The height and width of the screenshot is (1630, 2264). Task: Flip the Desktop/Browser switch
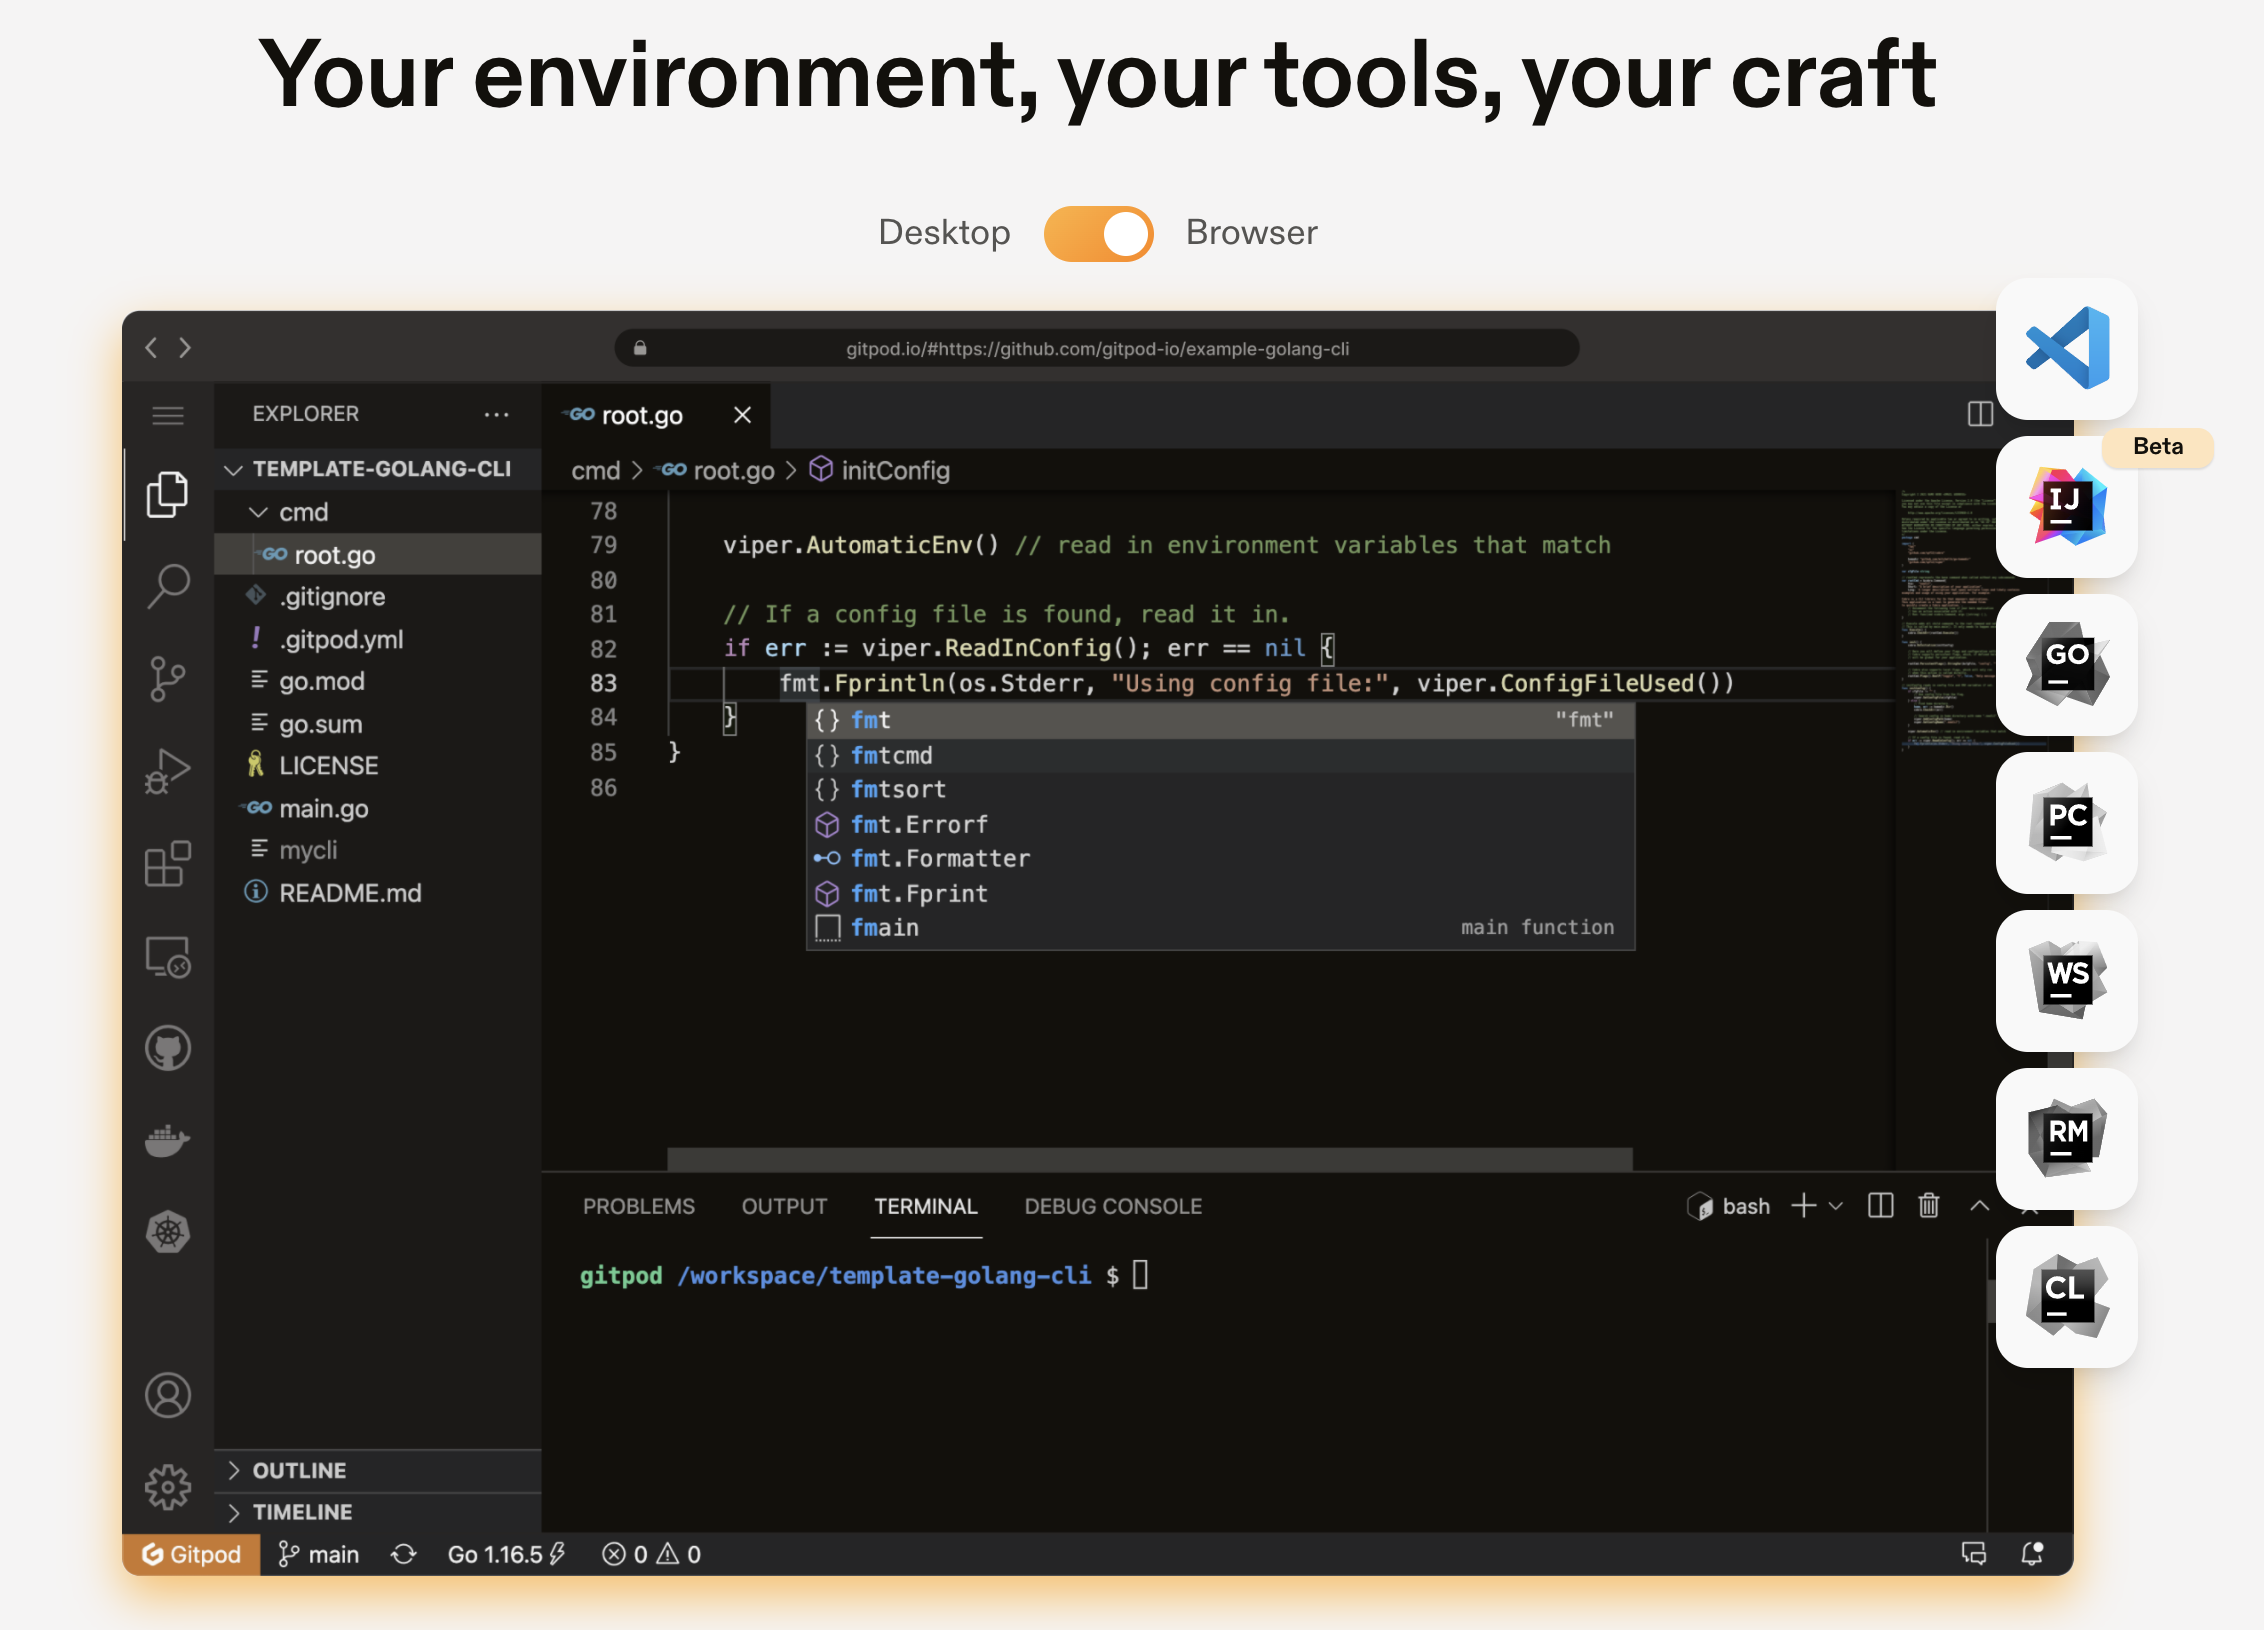1097,232
